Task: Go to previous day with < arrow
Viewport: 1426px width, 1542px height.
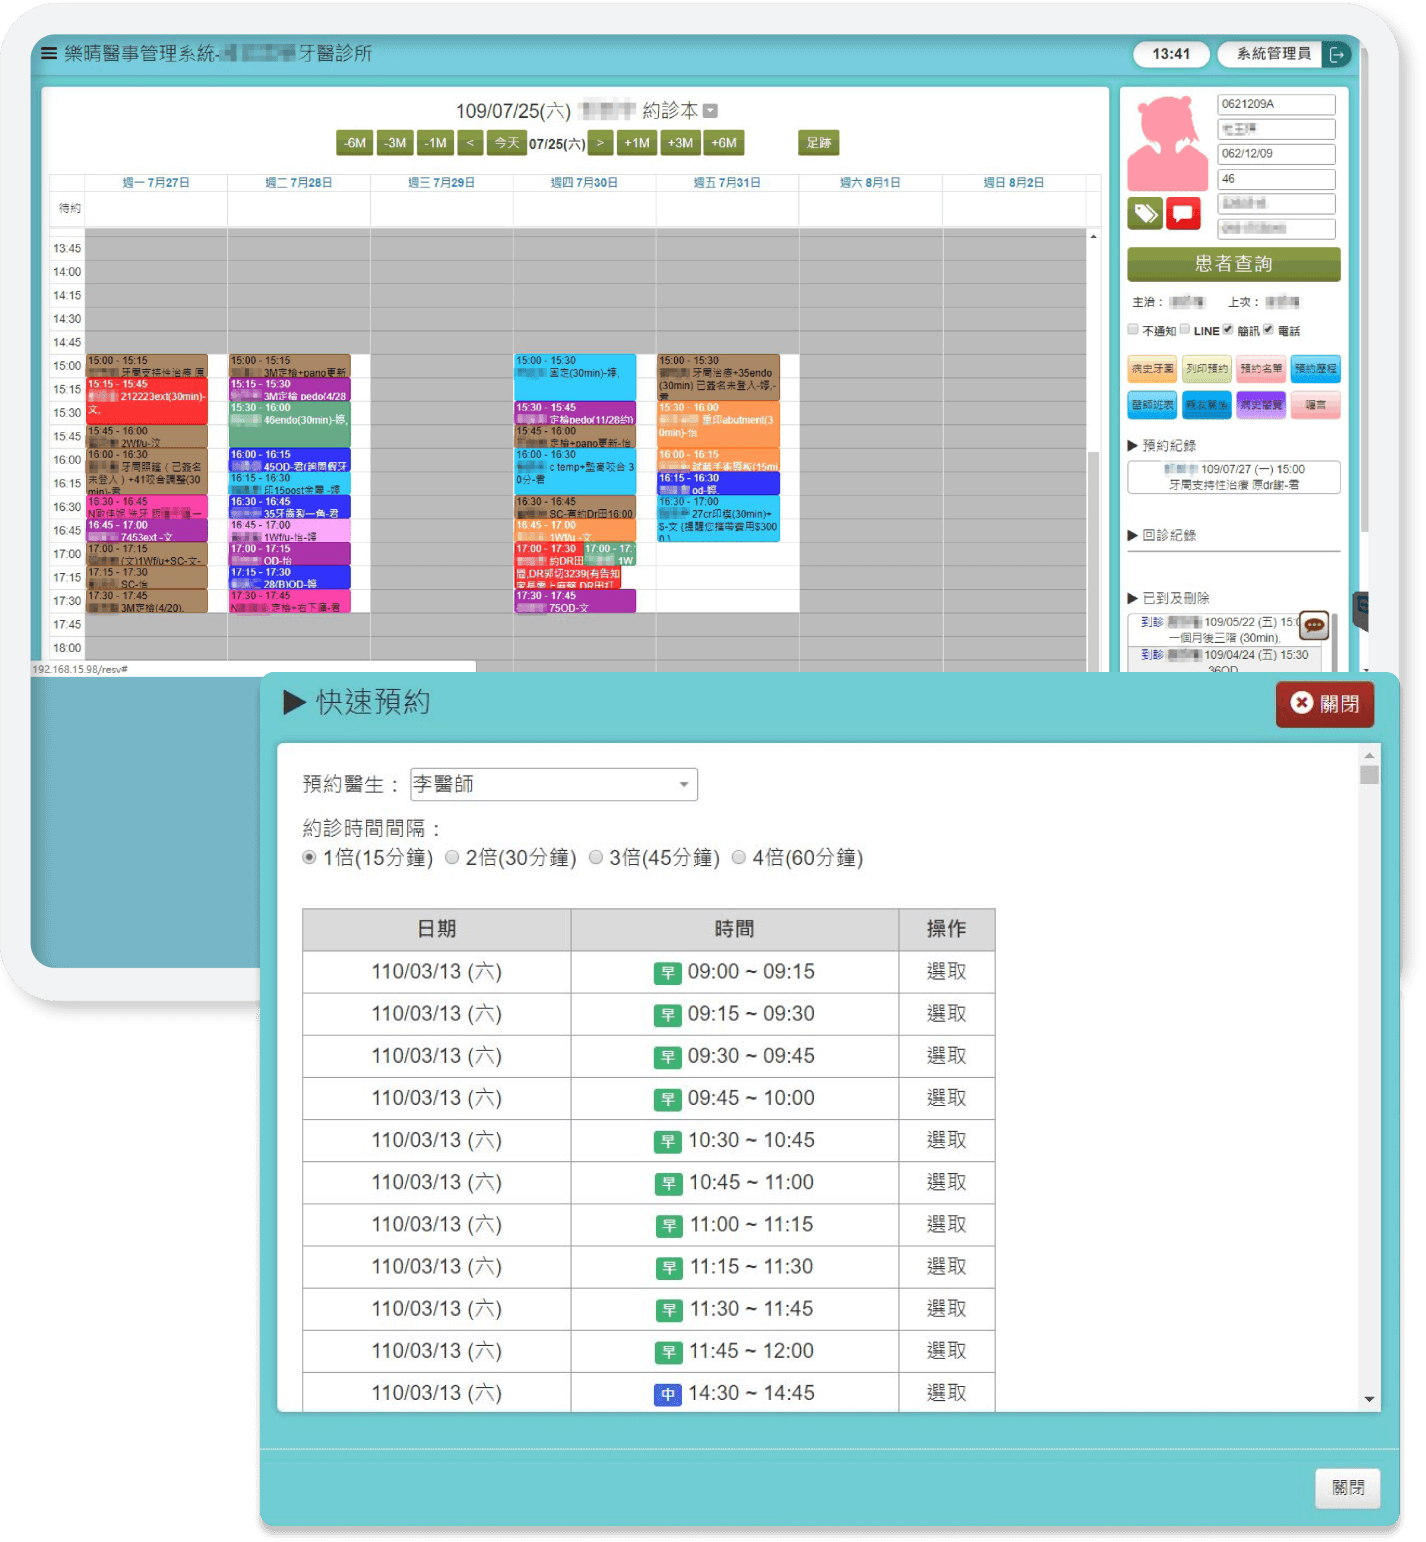Action: (x=470, y=143)
